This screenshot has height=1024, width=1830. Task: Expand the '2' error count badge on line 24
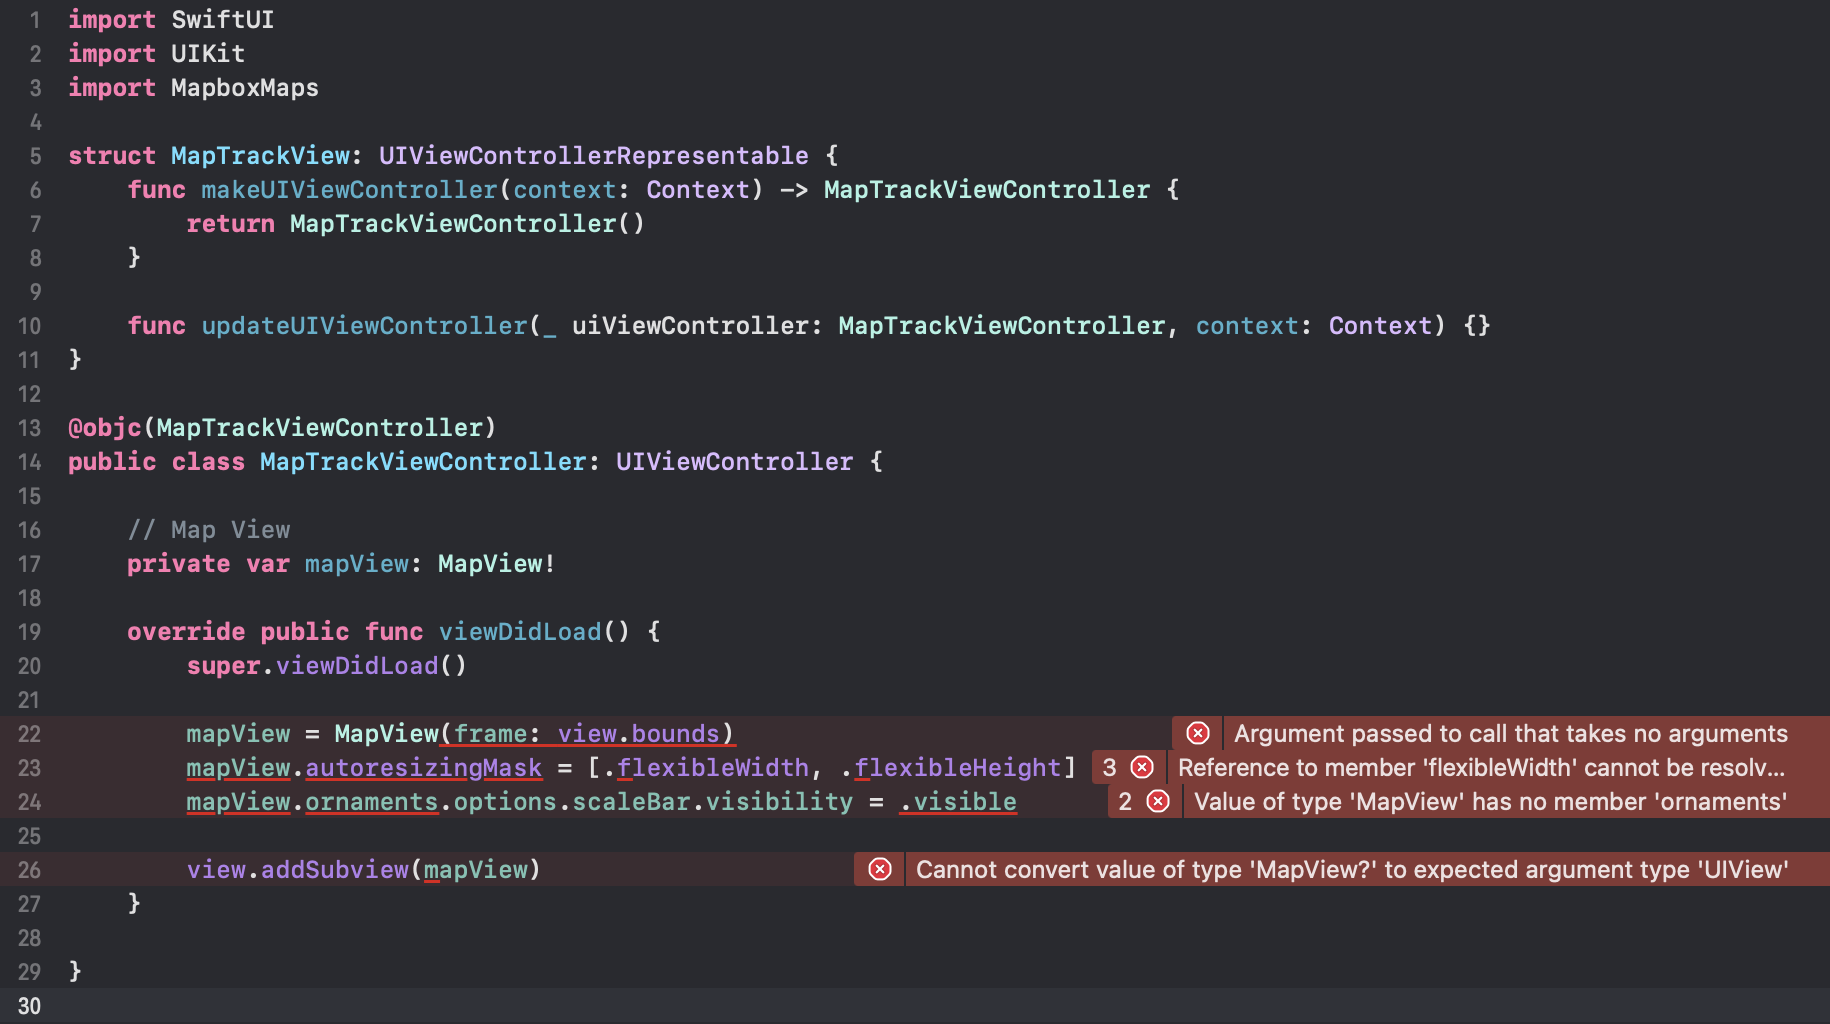pyautogui.click(x=1125, y=801)
